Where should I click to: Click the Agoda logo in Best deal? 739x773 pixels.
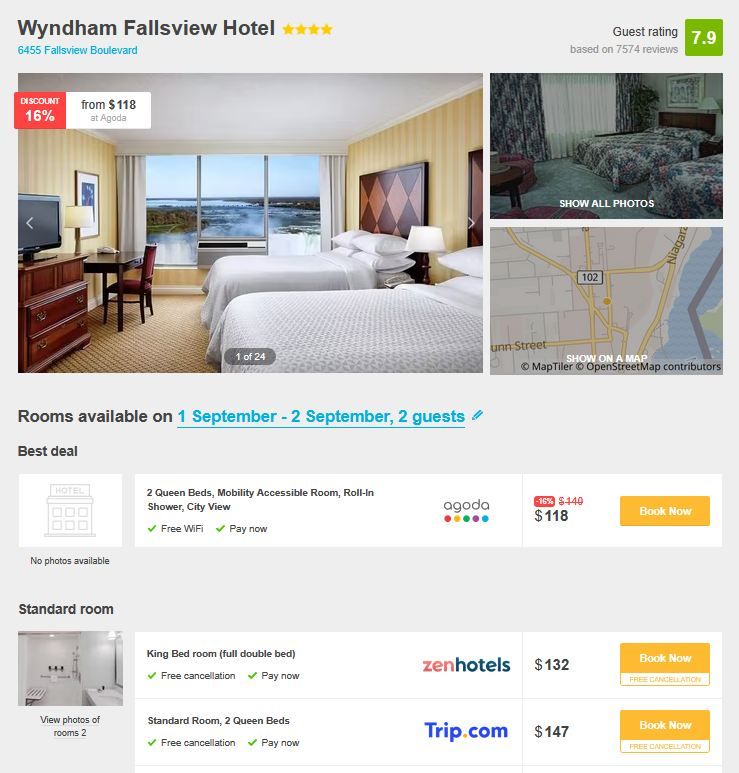(466, 511)
